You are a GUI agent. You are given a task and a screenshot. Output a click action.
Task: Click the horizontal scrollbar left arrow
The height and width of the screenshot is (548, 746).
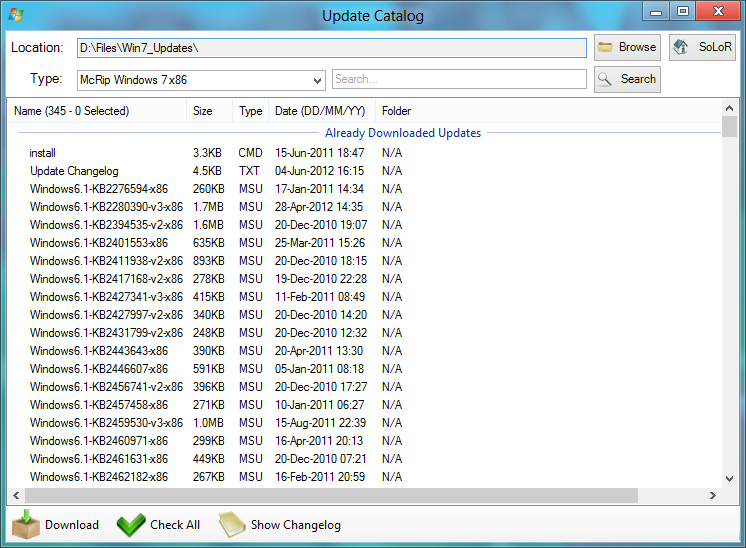tap(16, 495)
